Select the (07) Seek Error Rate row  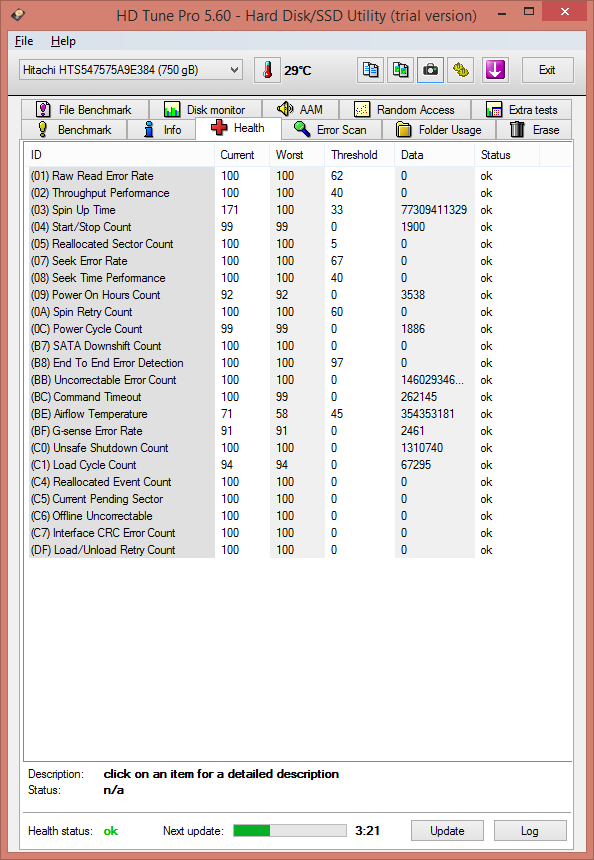click(x=284, y=261)
